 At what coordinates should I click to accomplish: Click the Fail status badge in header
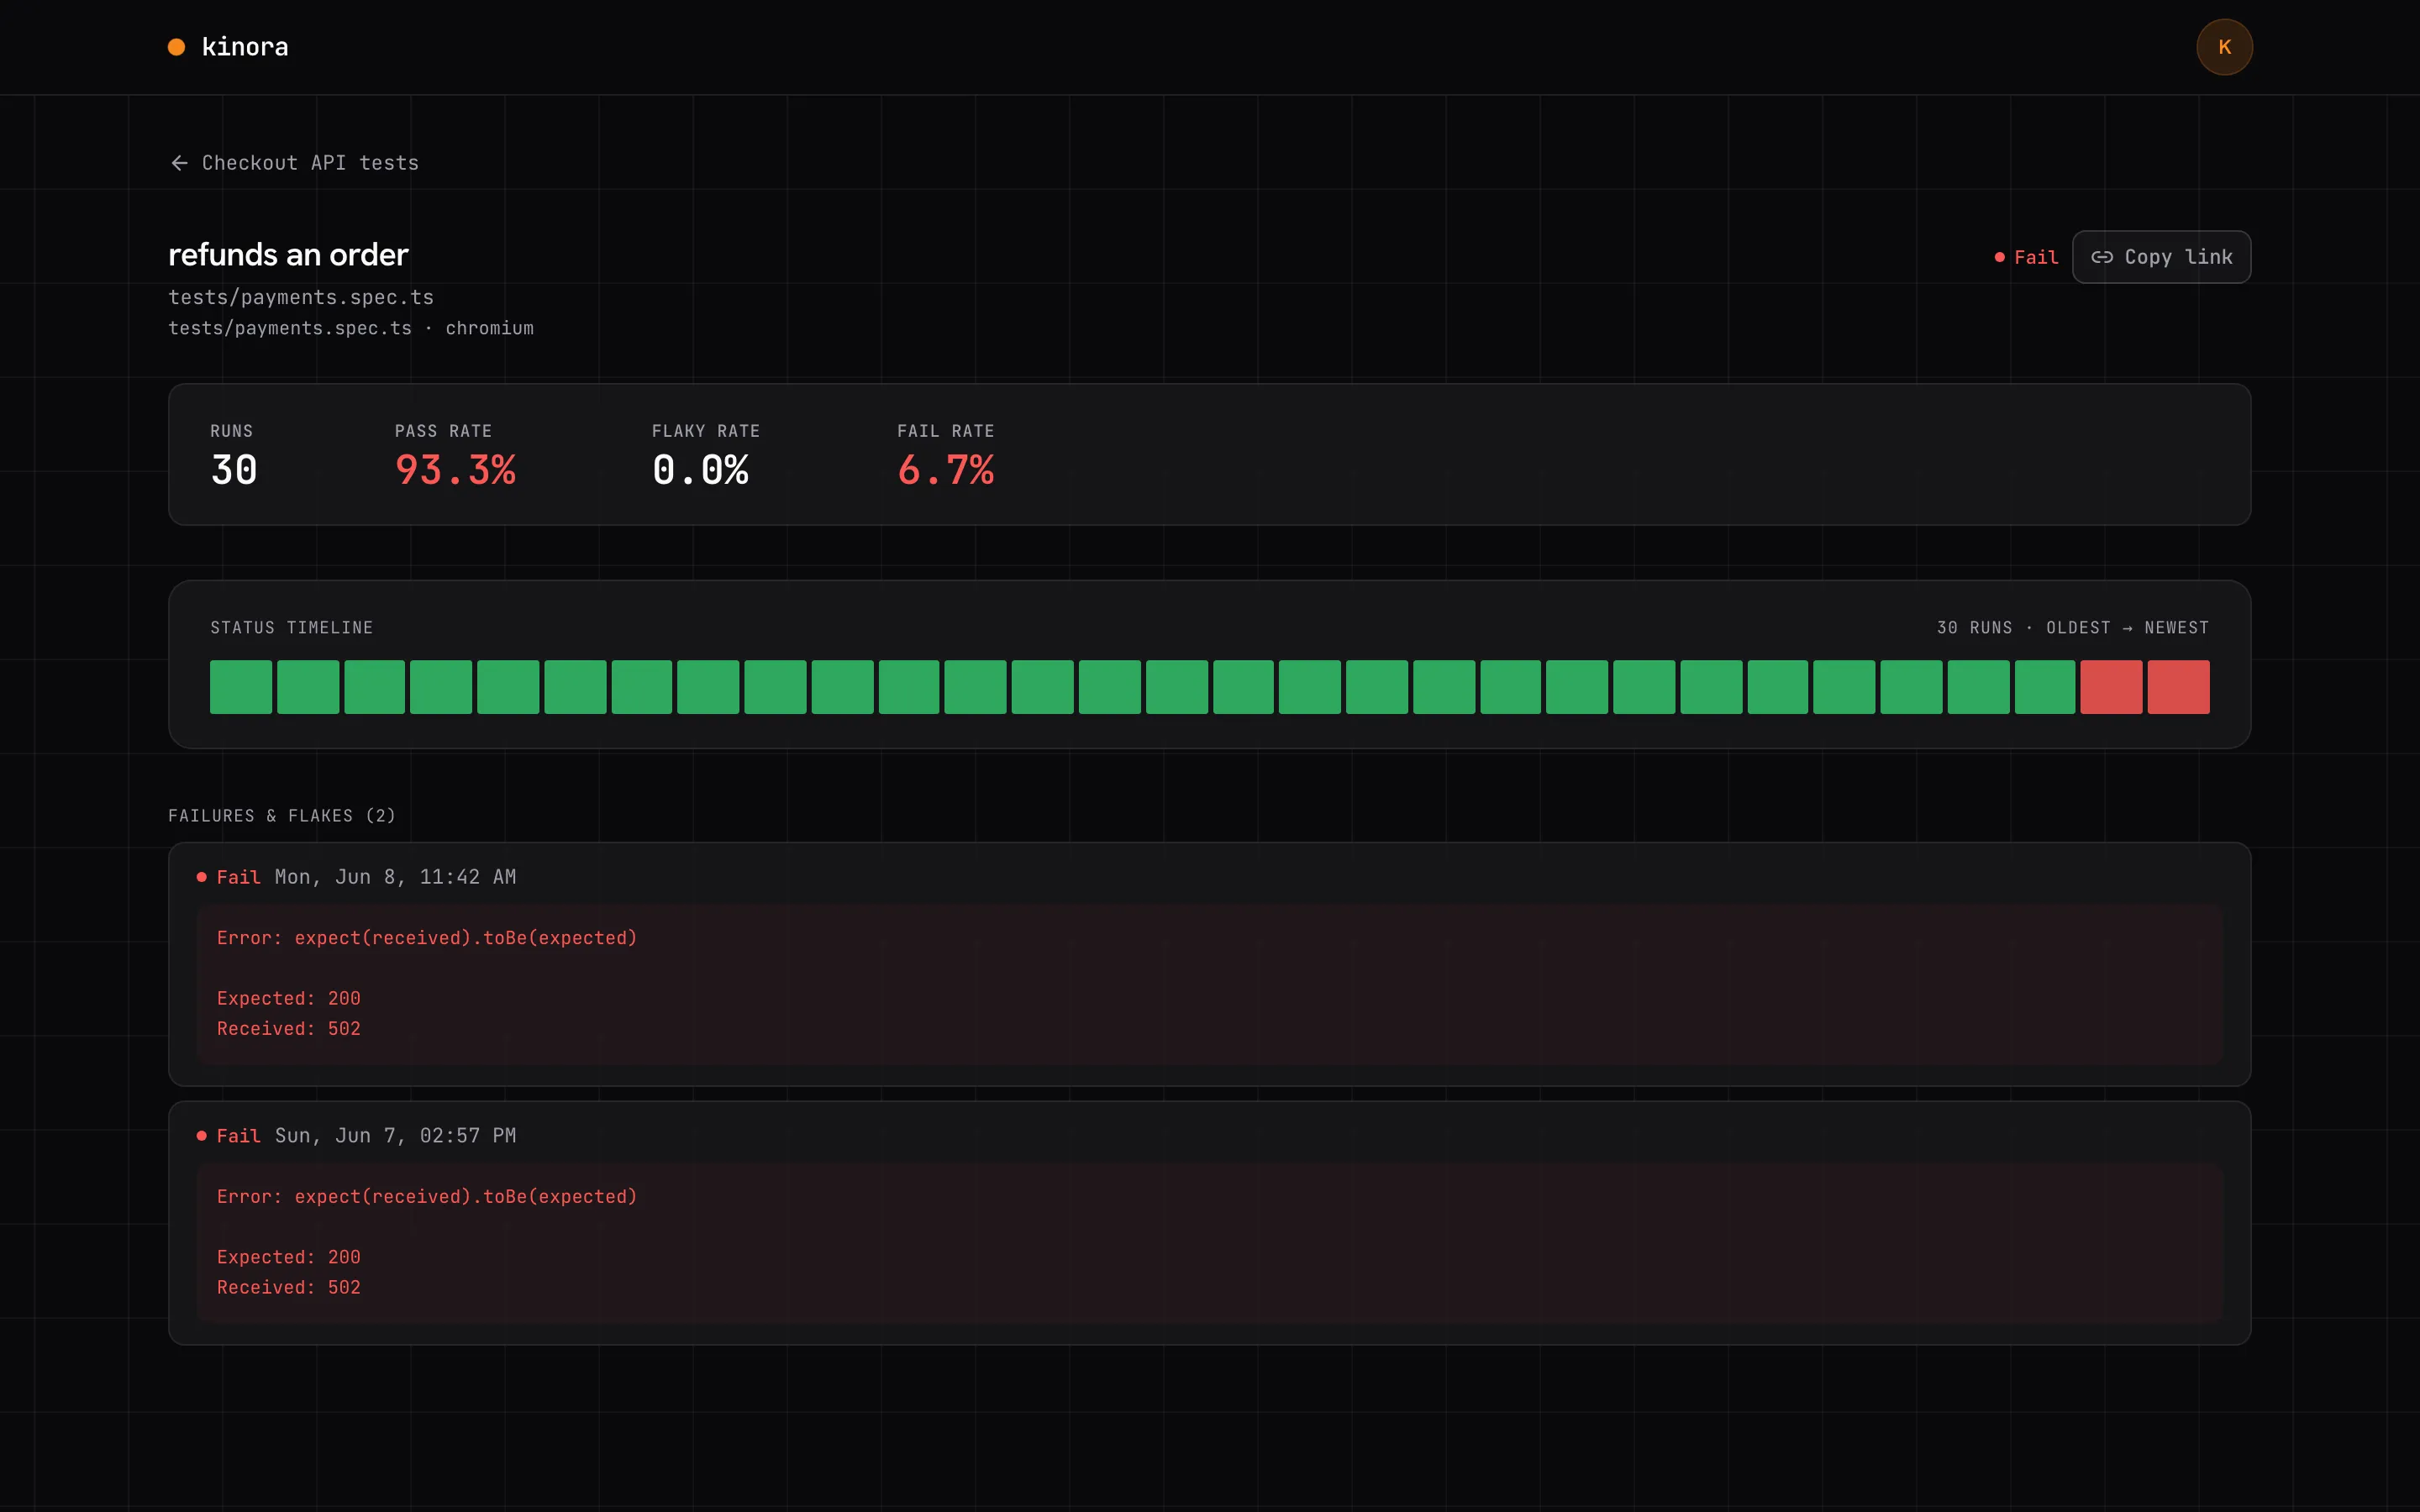[x=2026, y=257]
